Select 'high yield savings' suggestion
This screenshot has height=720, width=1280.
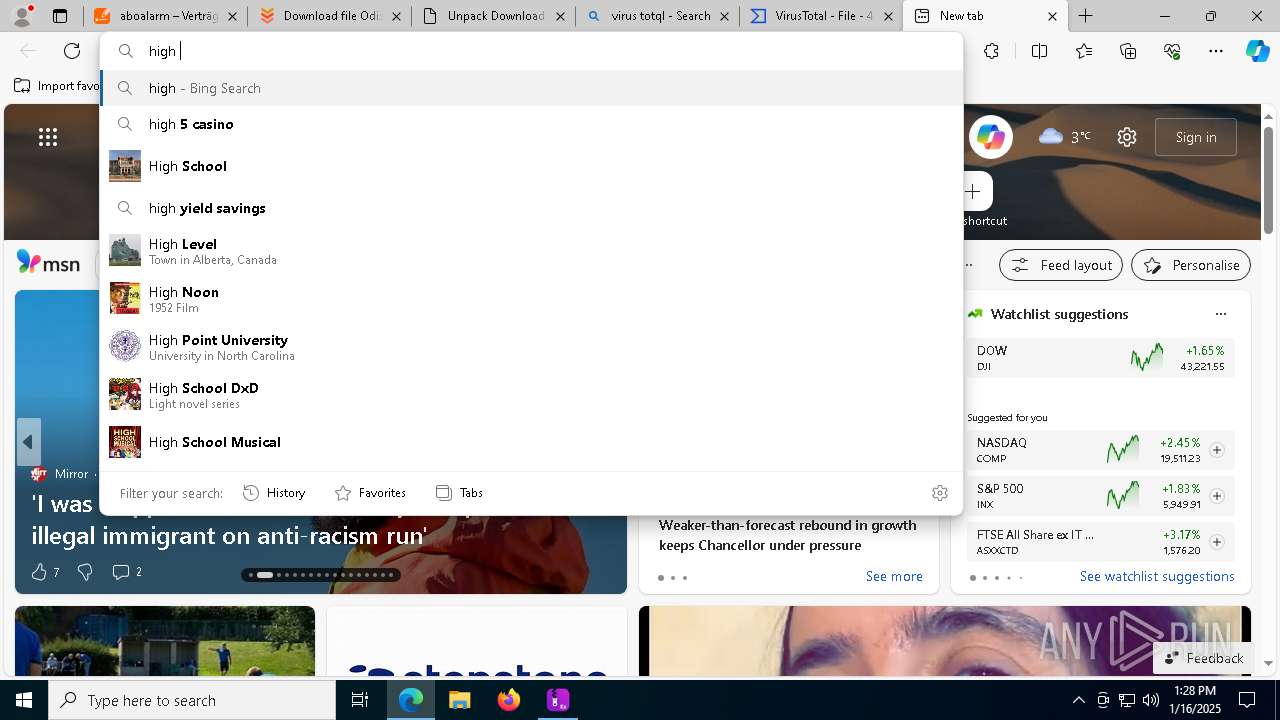tap(531, 208)
